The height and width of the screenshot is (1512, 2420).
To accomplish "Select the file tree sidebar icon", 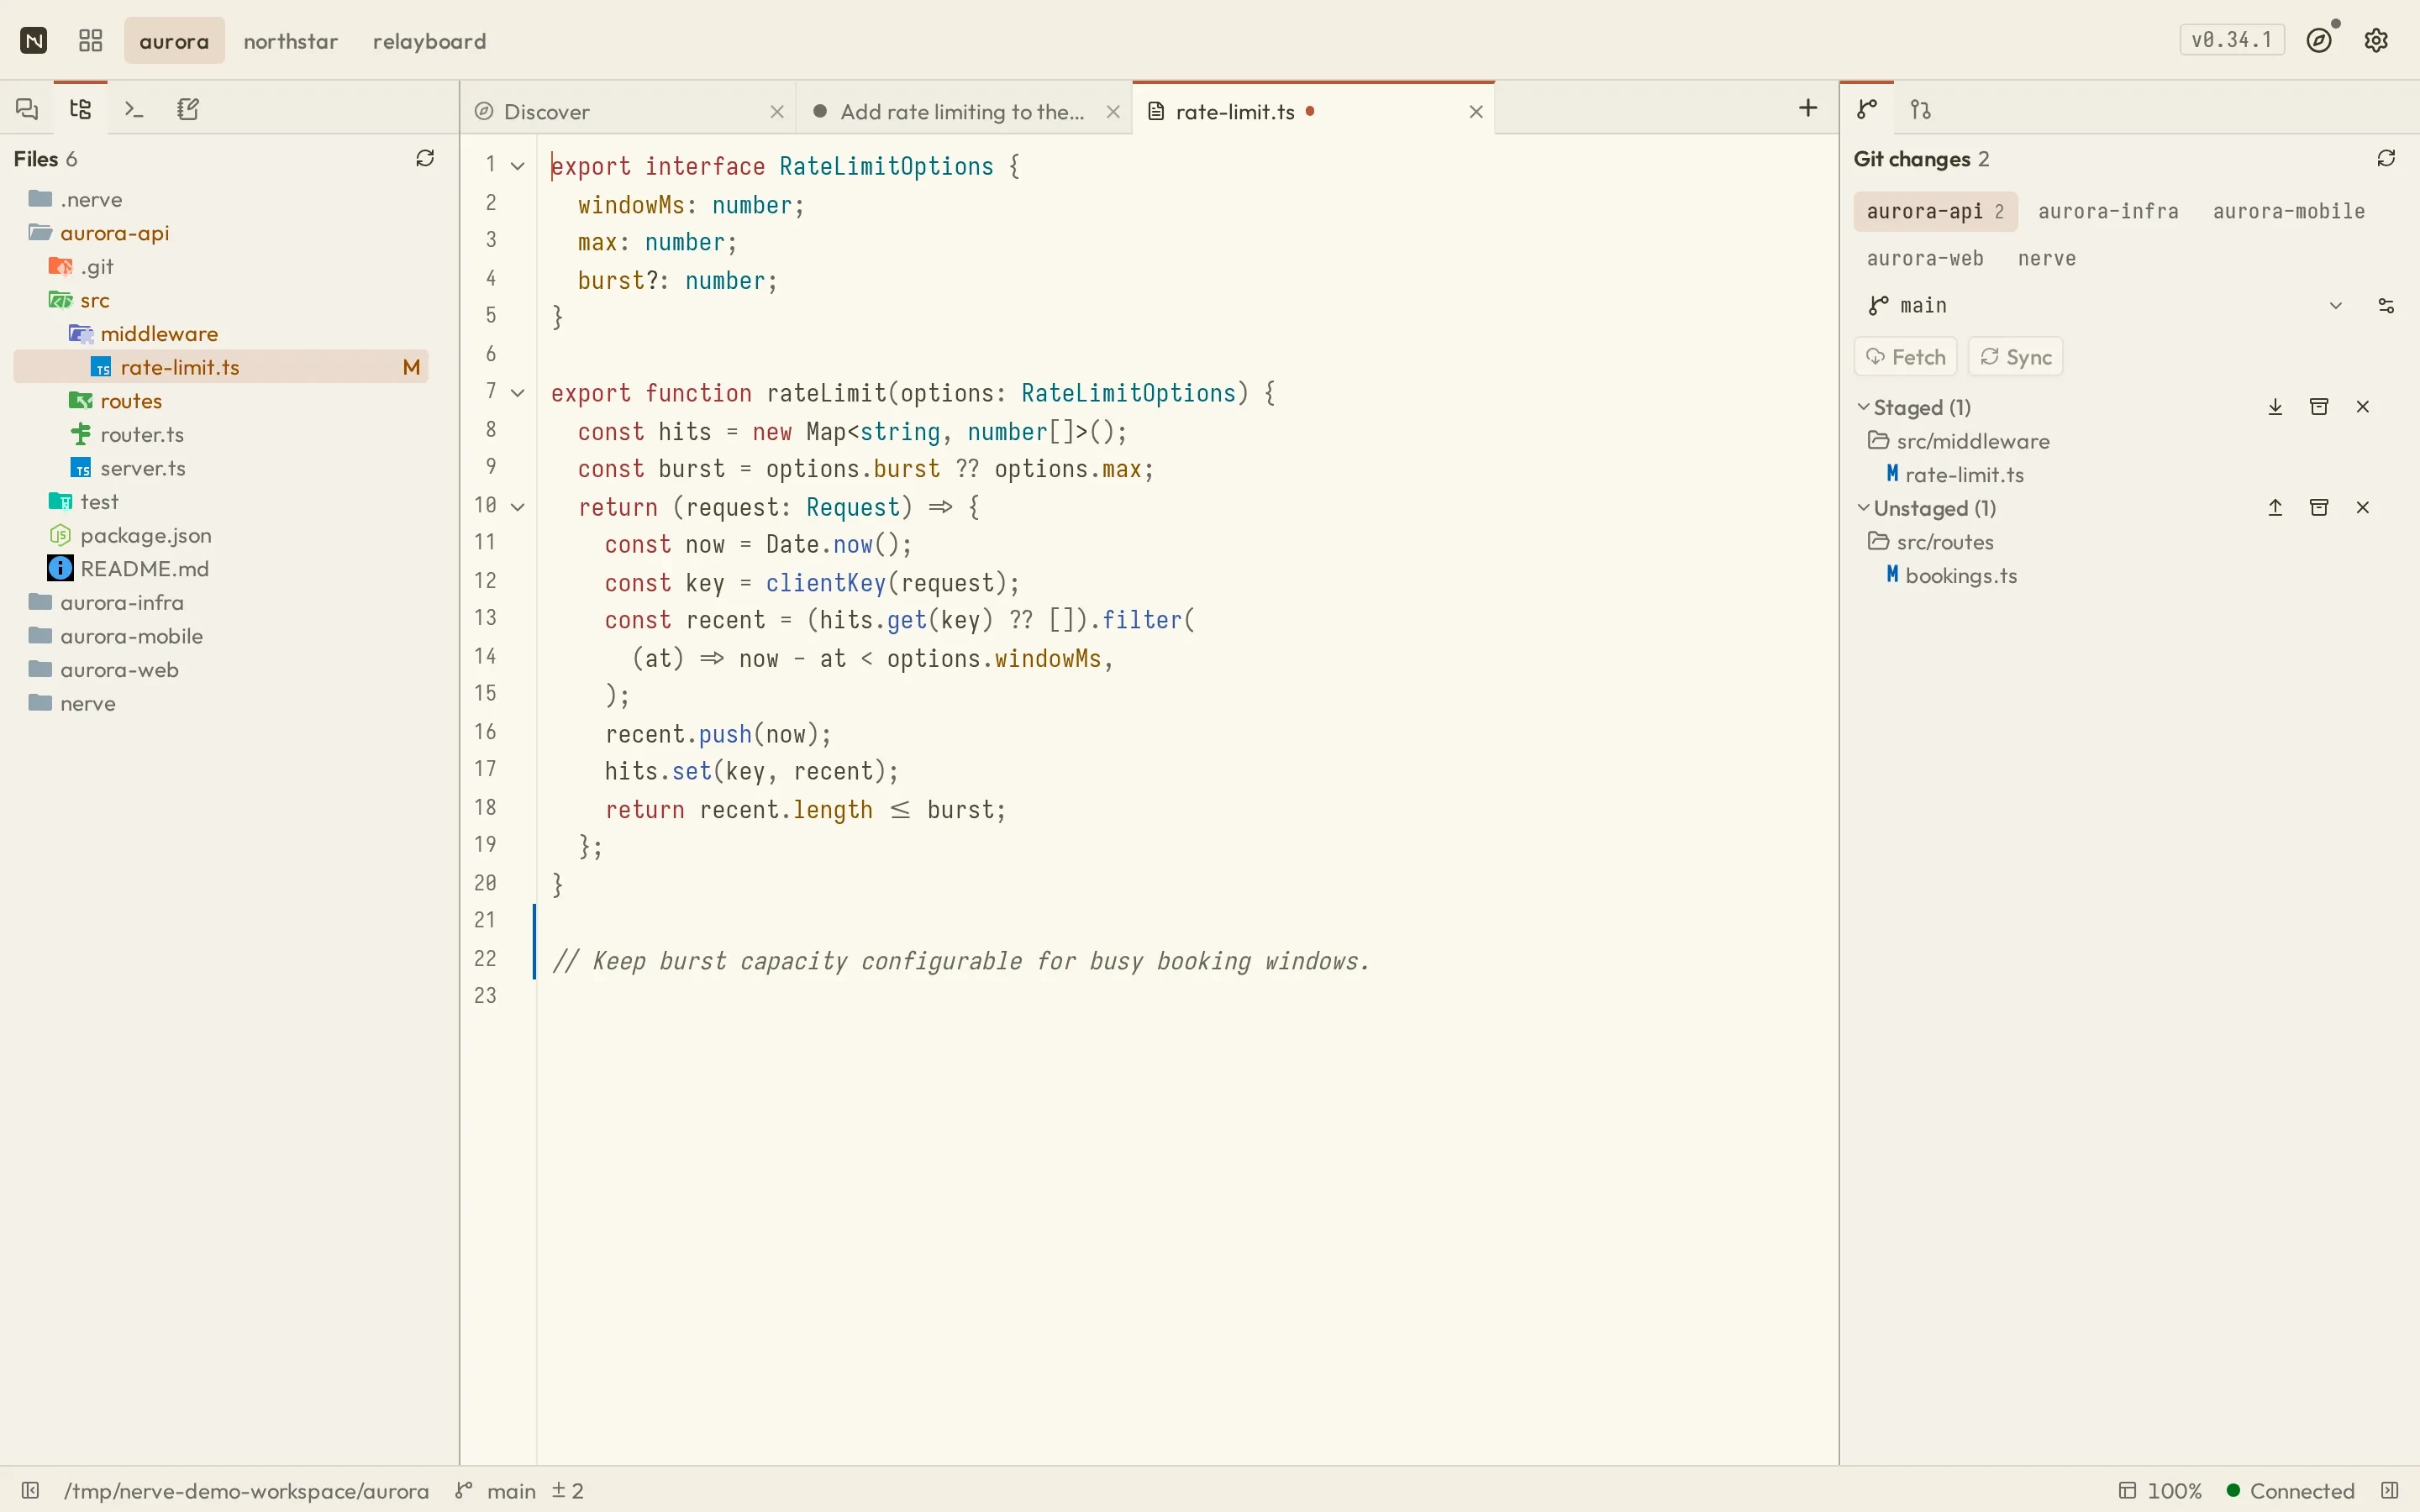I will pos(81,109).
